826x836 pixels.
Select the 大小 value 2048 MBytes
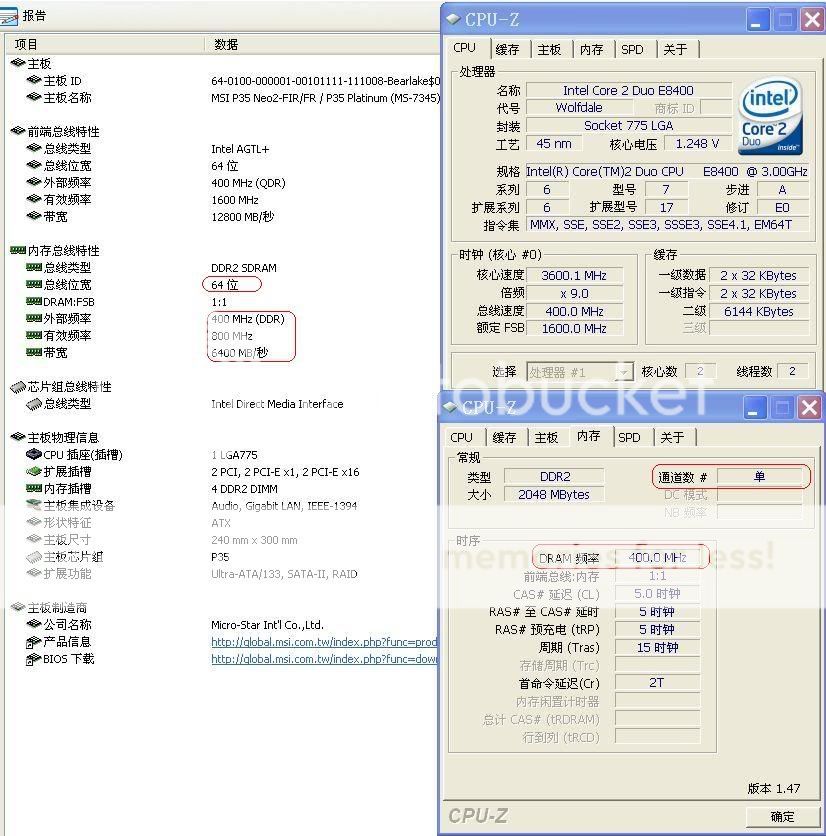click(554, 495)
